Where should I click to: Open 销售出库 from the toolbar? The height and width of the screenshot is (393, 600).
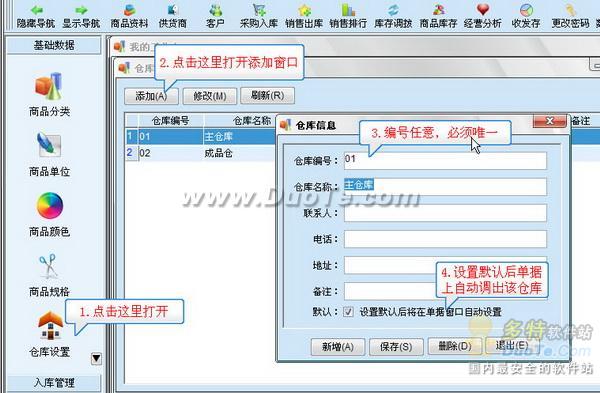pos(304,16)
